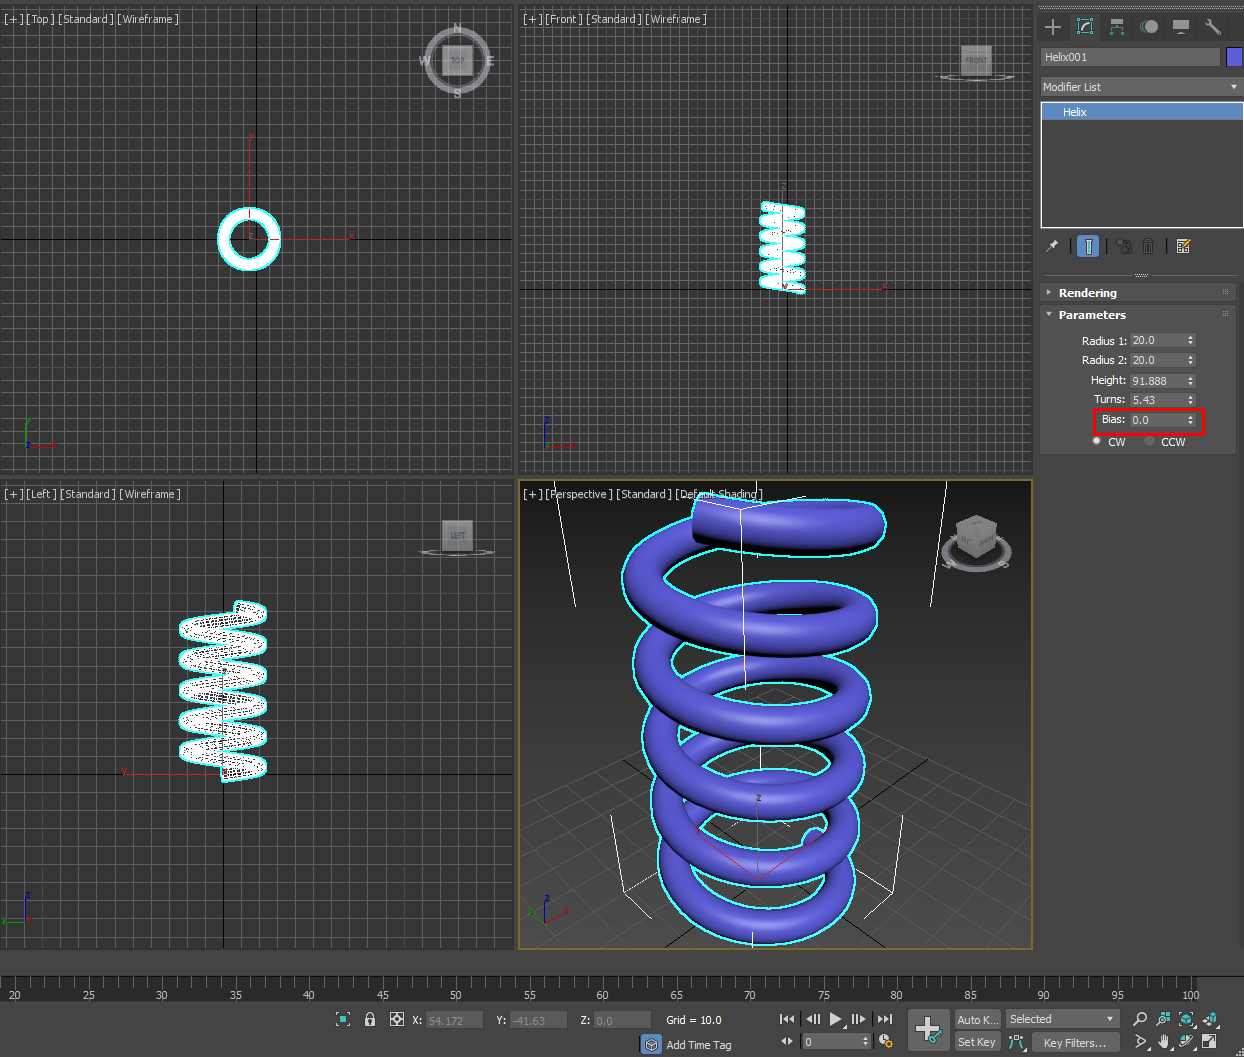Activate the Pan View tool
Image resolution: width=1244 pixels, height=1057 pixels.
(1164, 1043)
